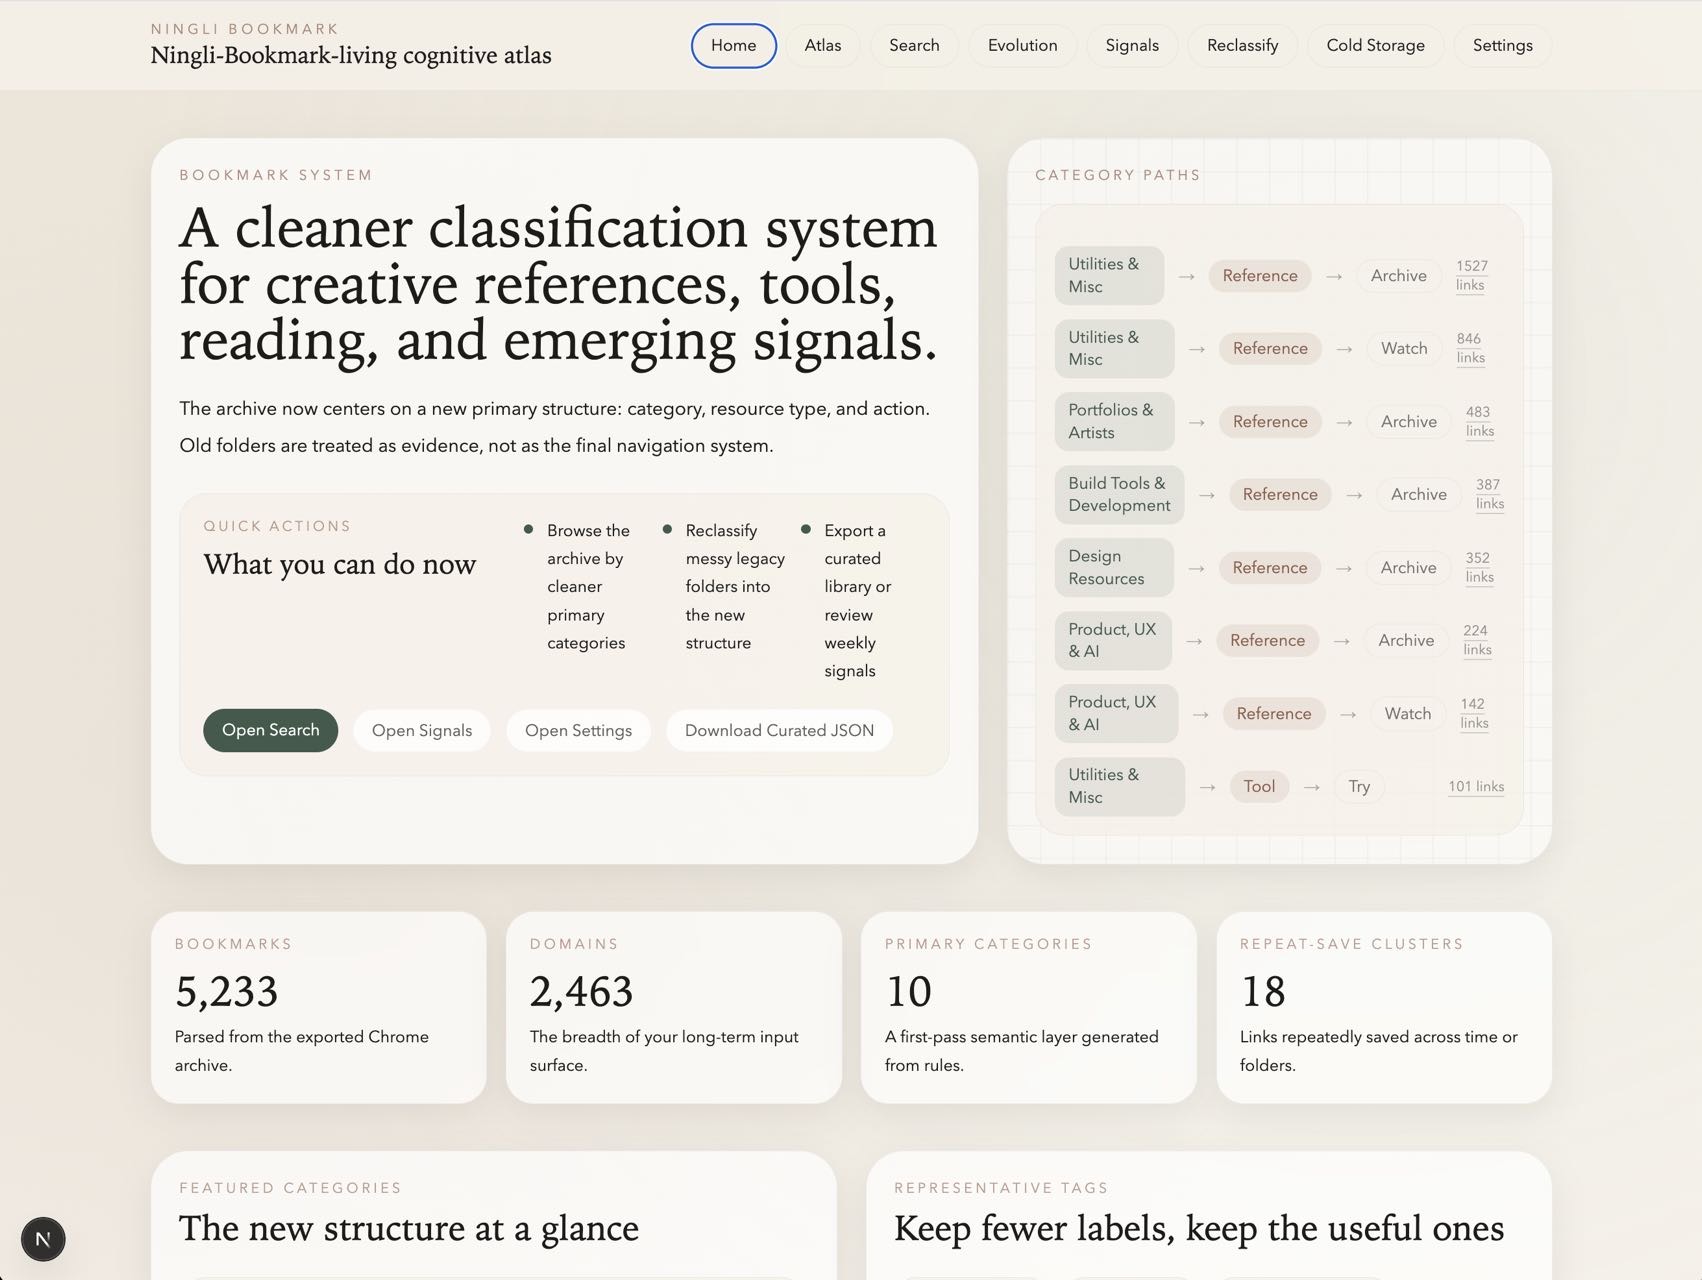The image size is (1702, 1280).
Task: Open the Atlas tab
Action: pos(823,46)
